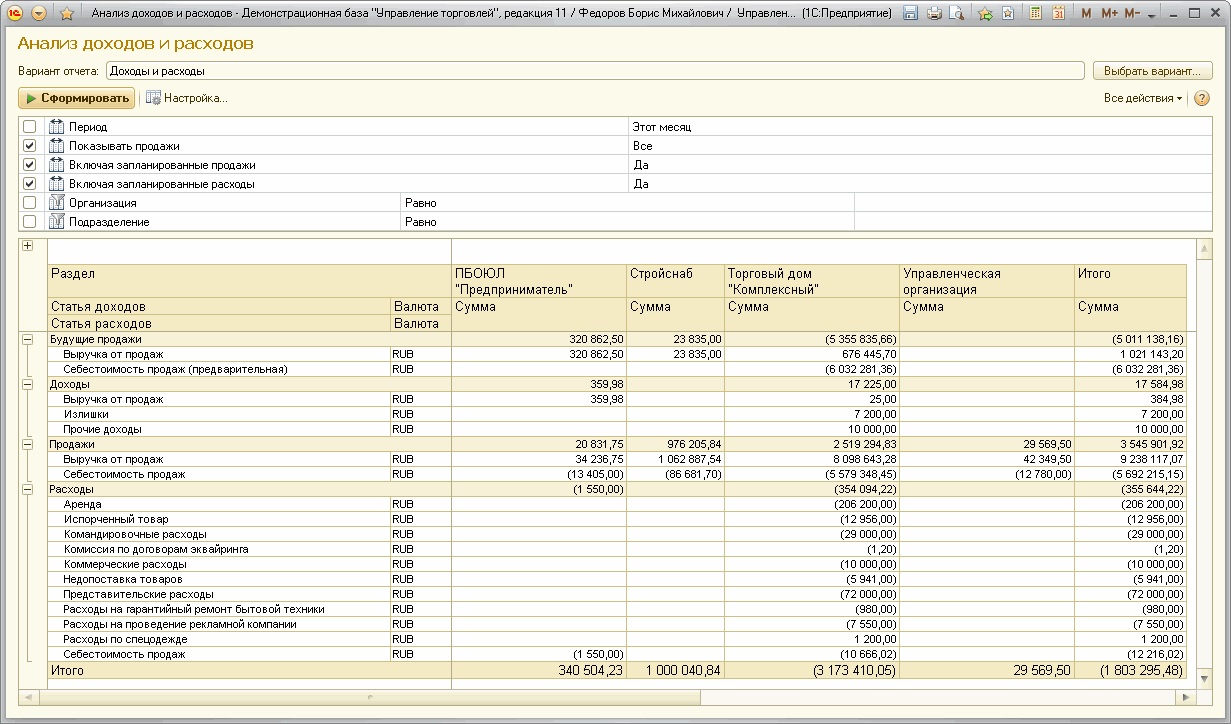This screenshot has height=724, width=1231.
Task: Uncheck the Показывать продажи checkbox
Action: [x=29, y=146]
